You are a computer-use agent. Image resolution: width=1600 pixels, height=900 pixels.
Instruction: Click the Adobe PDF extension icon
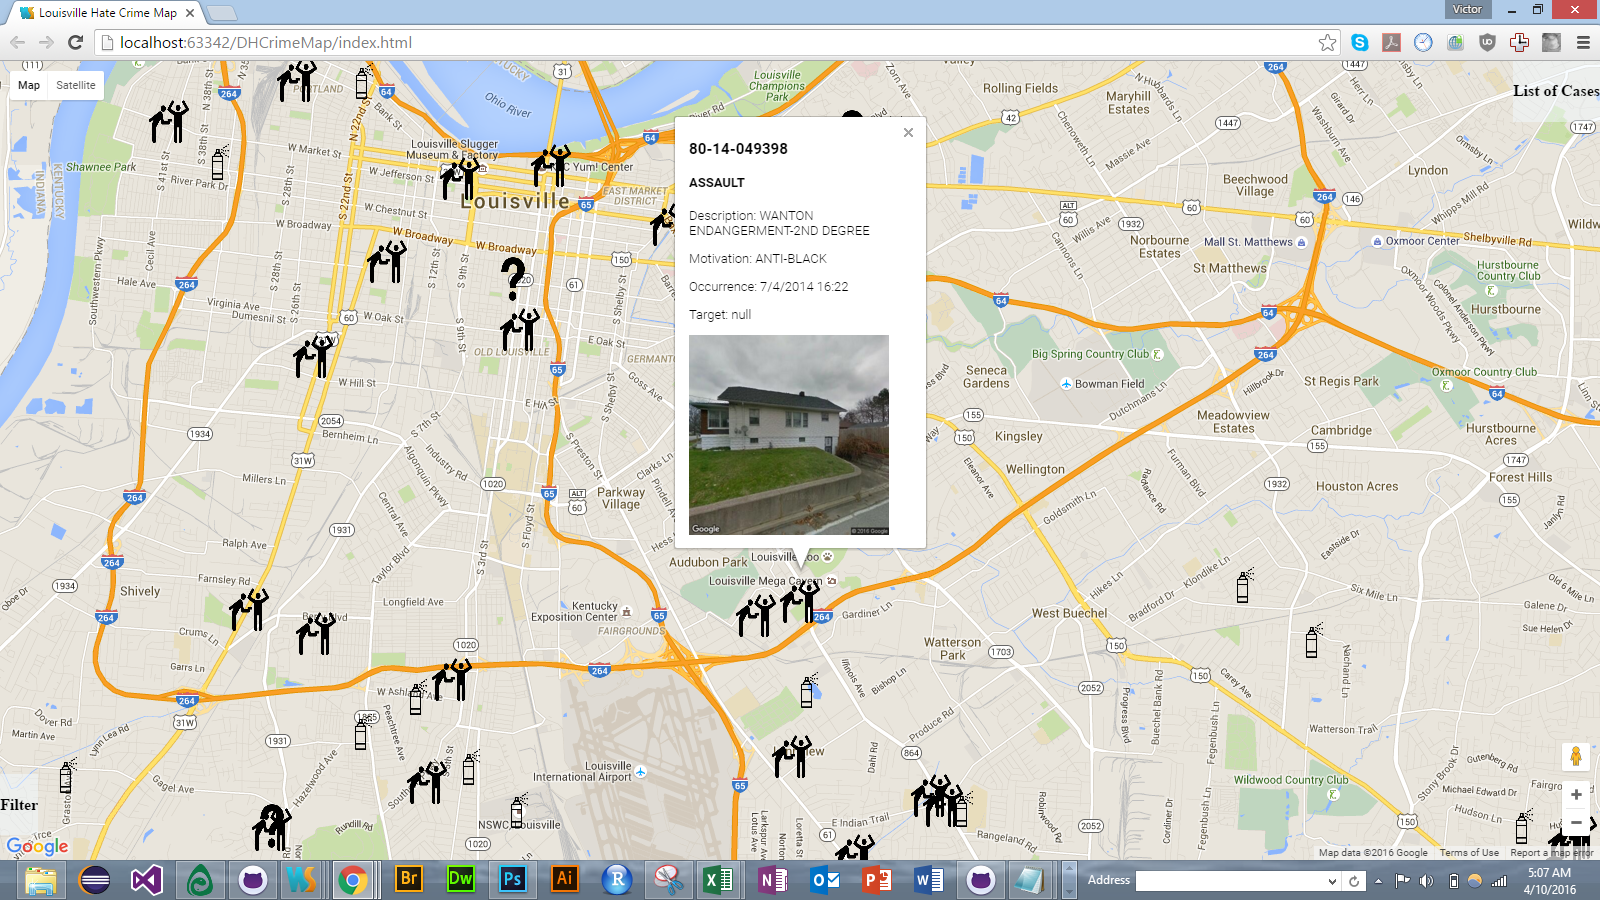pyautogui.click(x=1391, y=42)
